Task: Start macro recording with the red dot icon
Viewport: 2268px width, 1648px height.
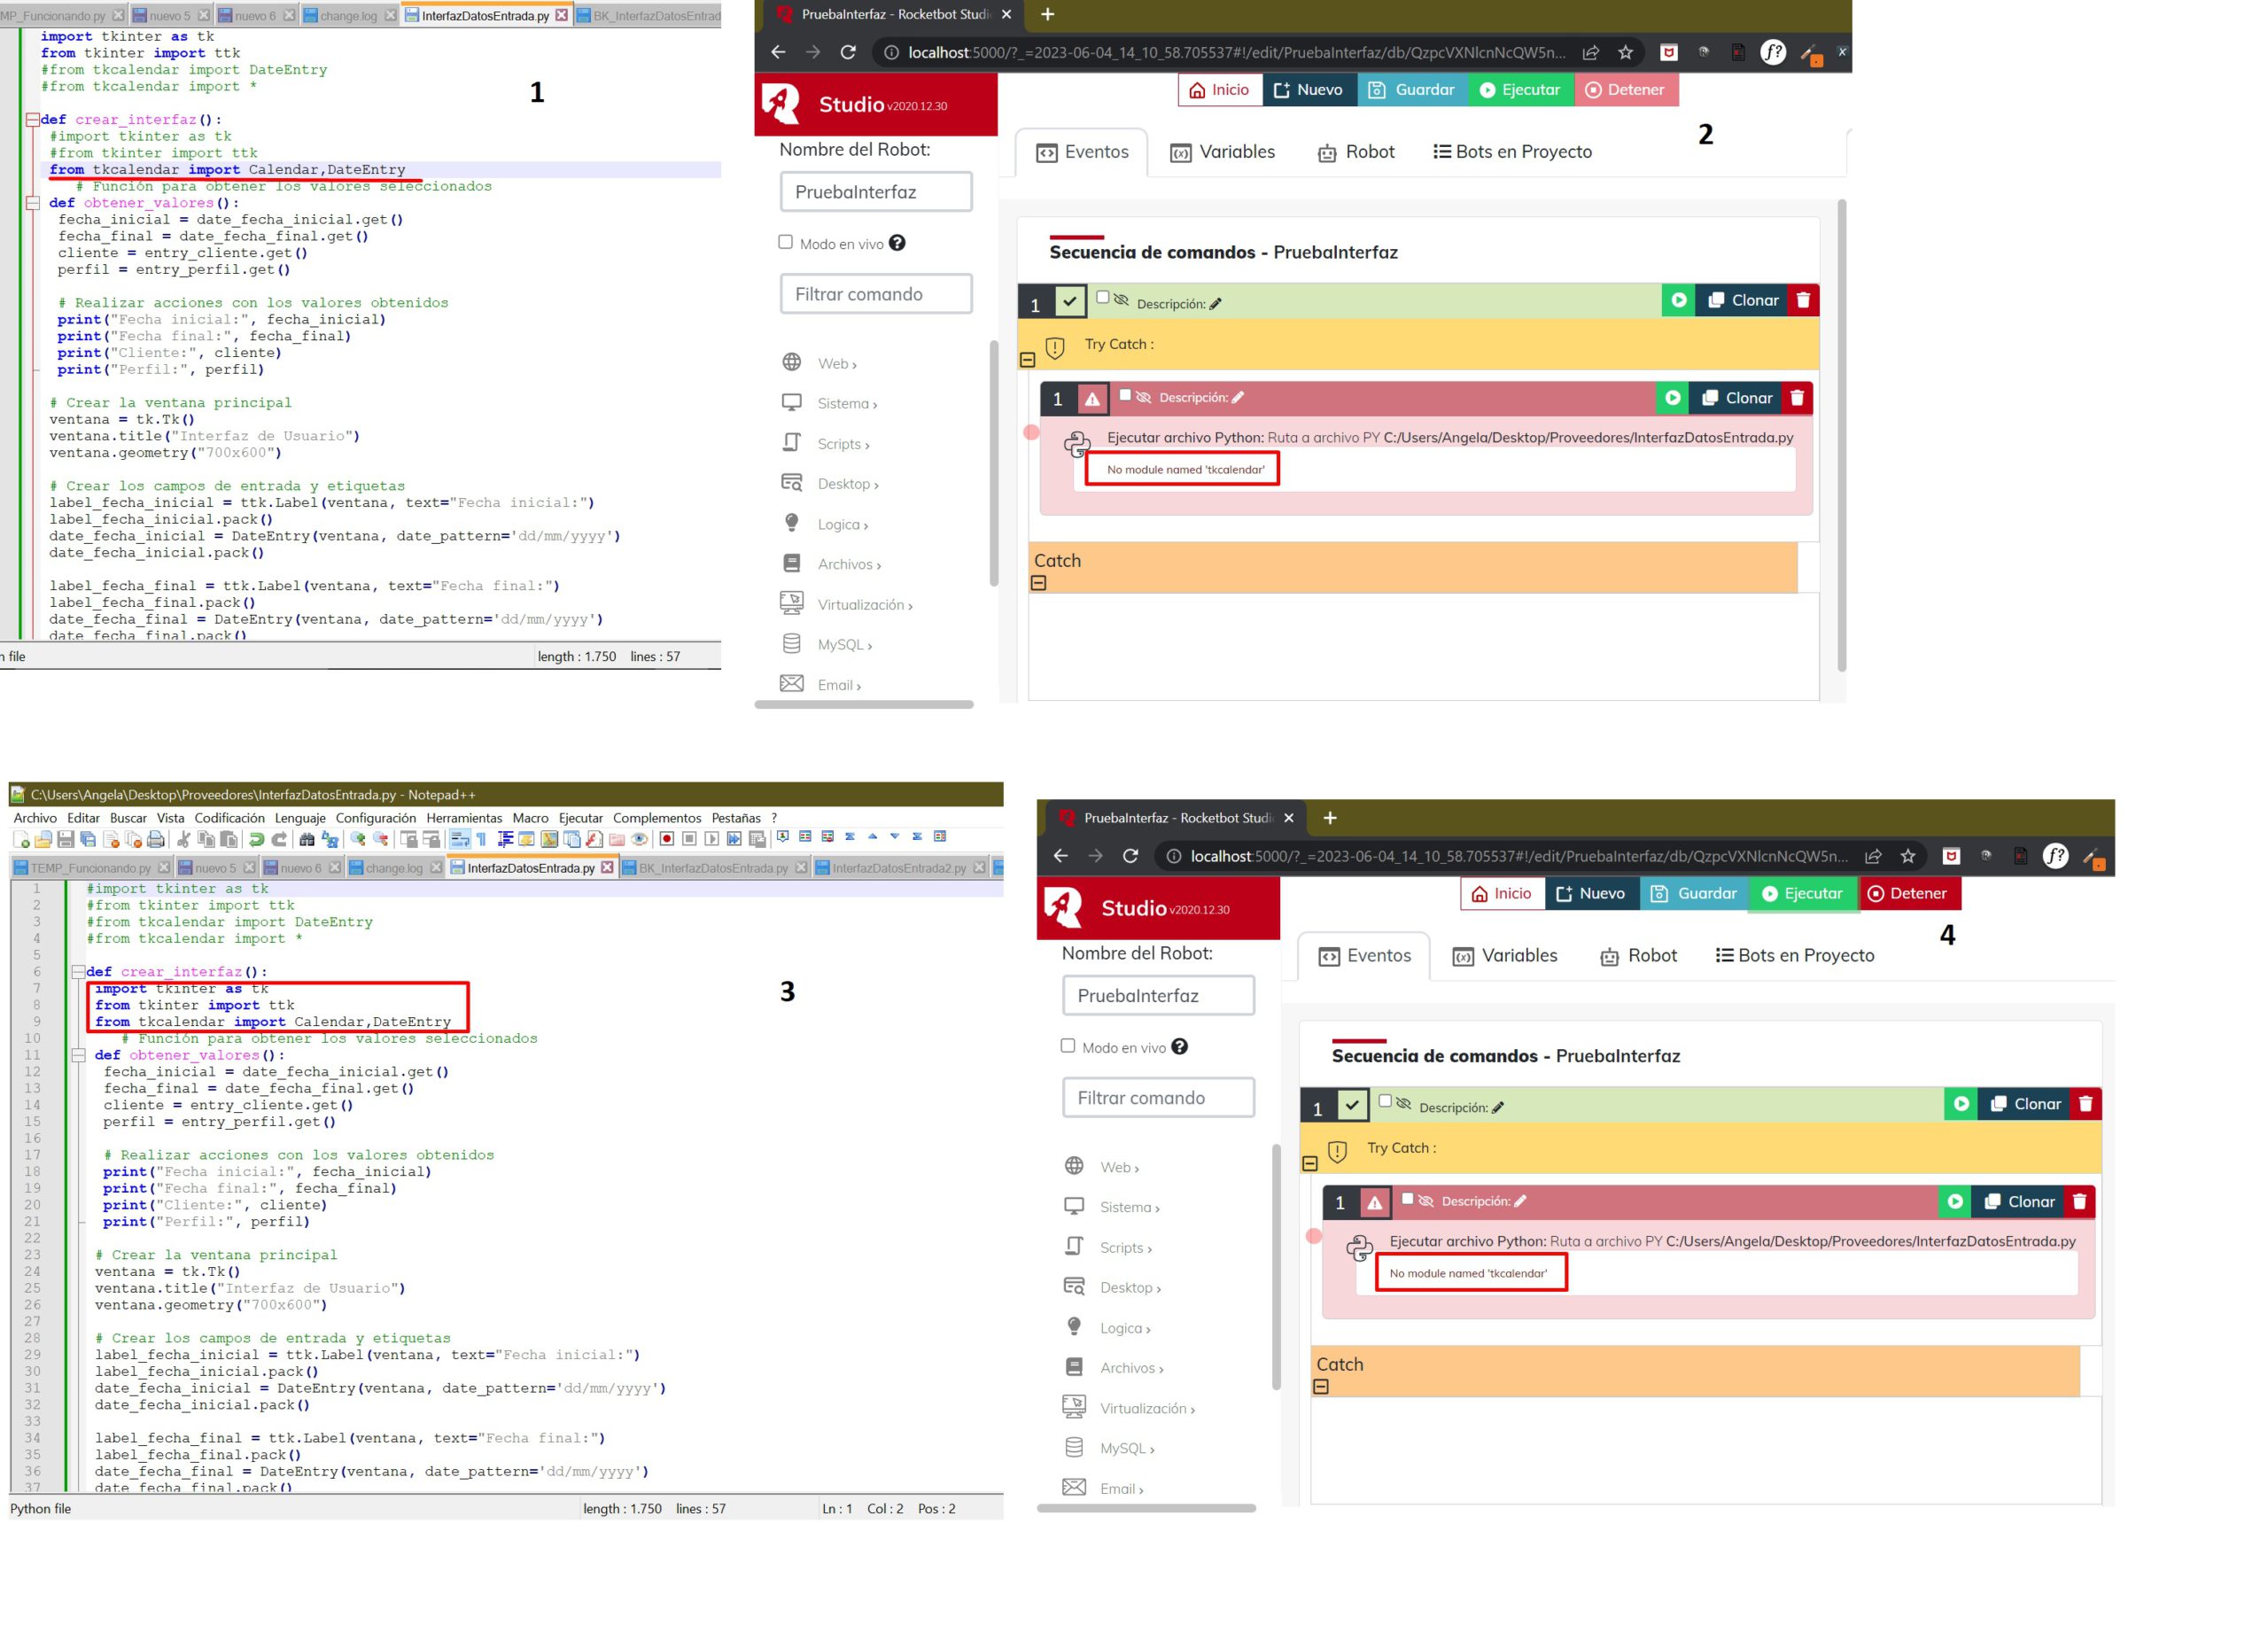Action: pos(667,839)
